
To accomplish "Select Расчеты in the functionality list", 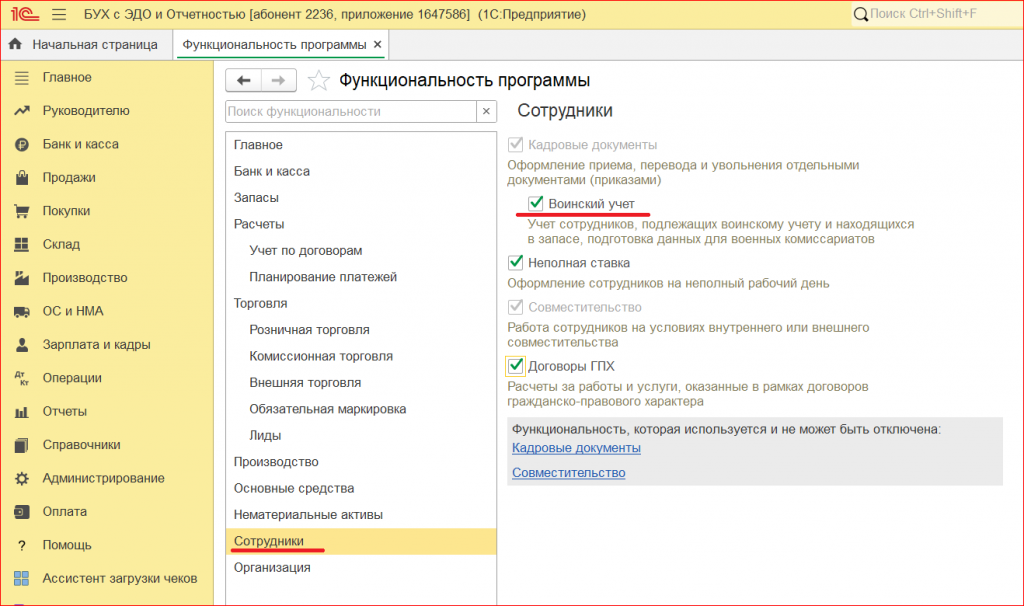I will [x=361, y=224].
